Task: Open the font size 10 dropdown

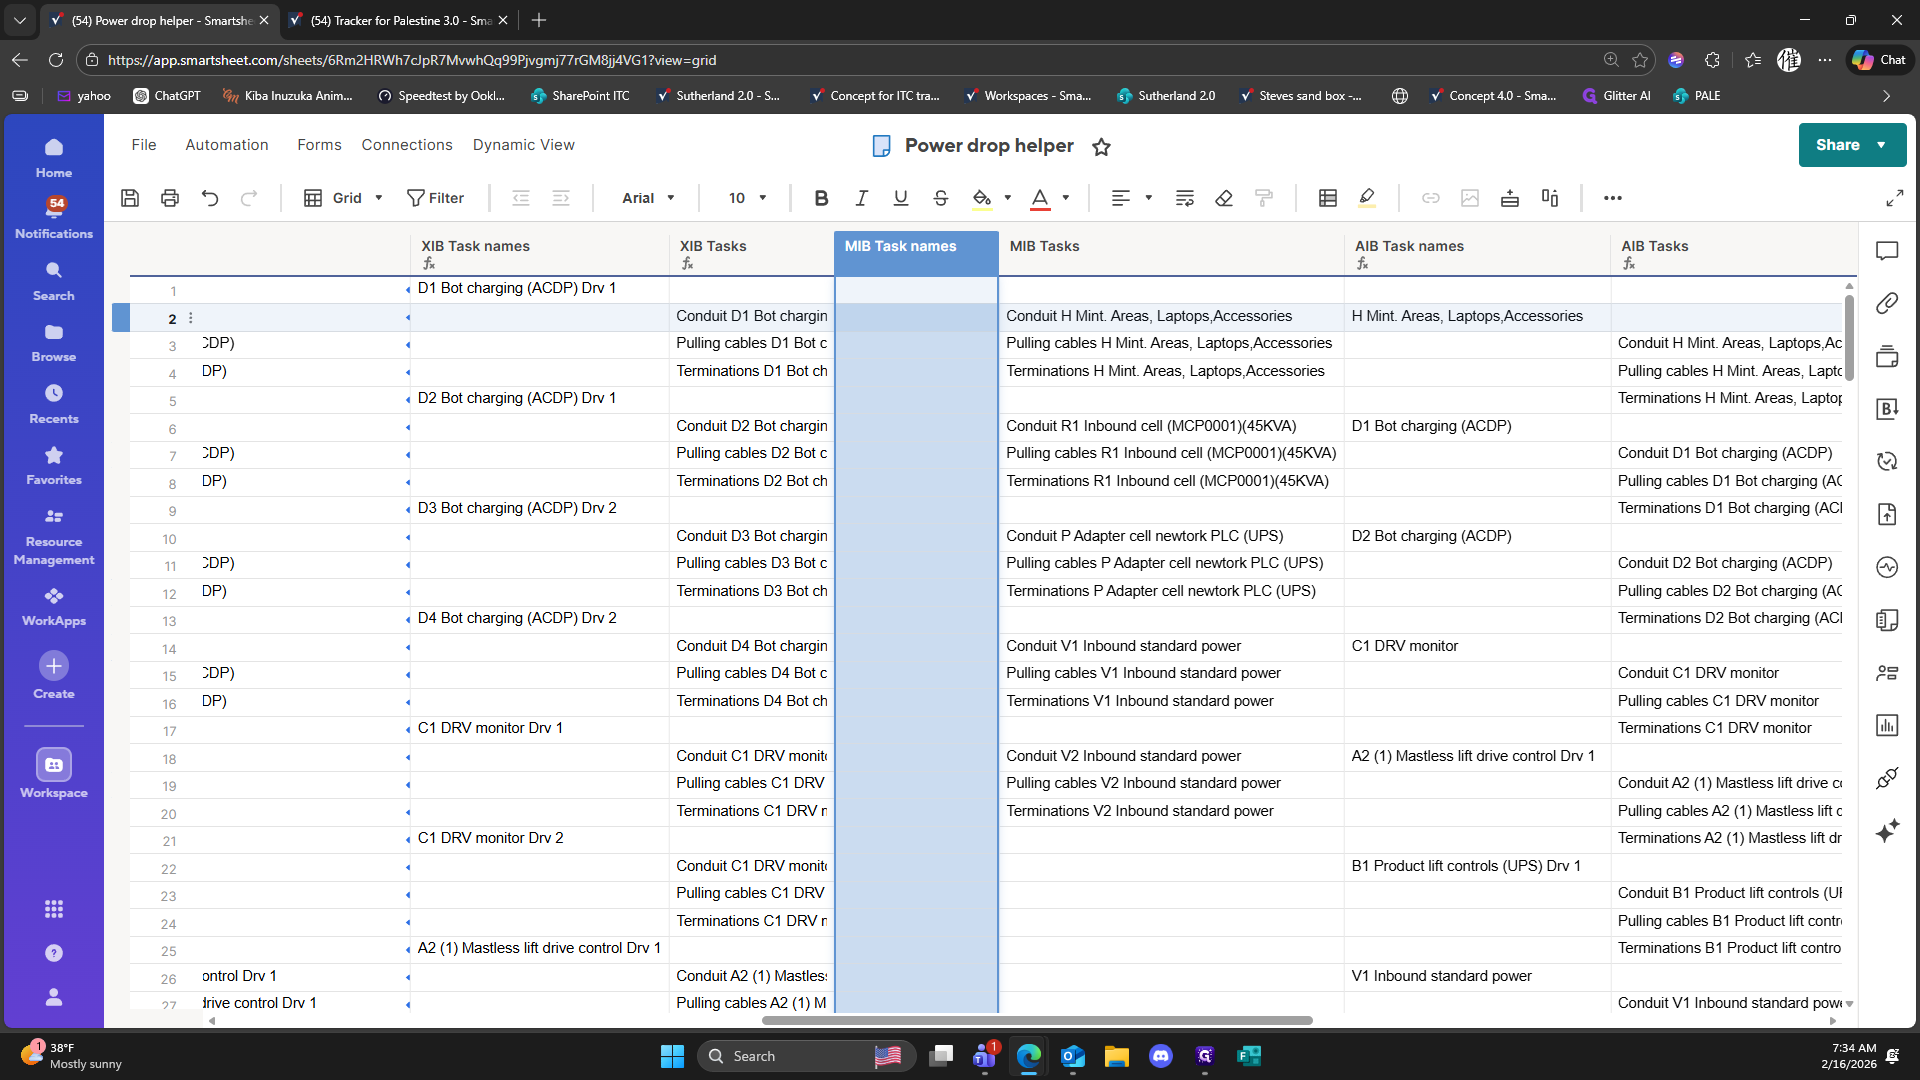Action: click(747, 198)
